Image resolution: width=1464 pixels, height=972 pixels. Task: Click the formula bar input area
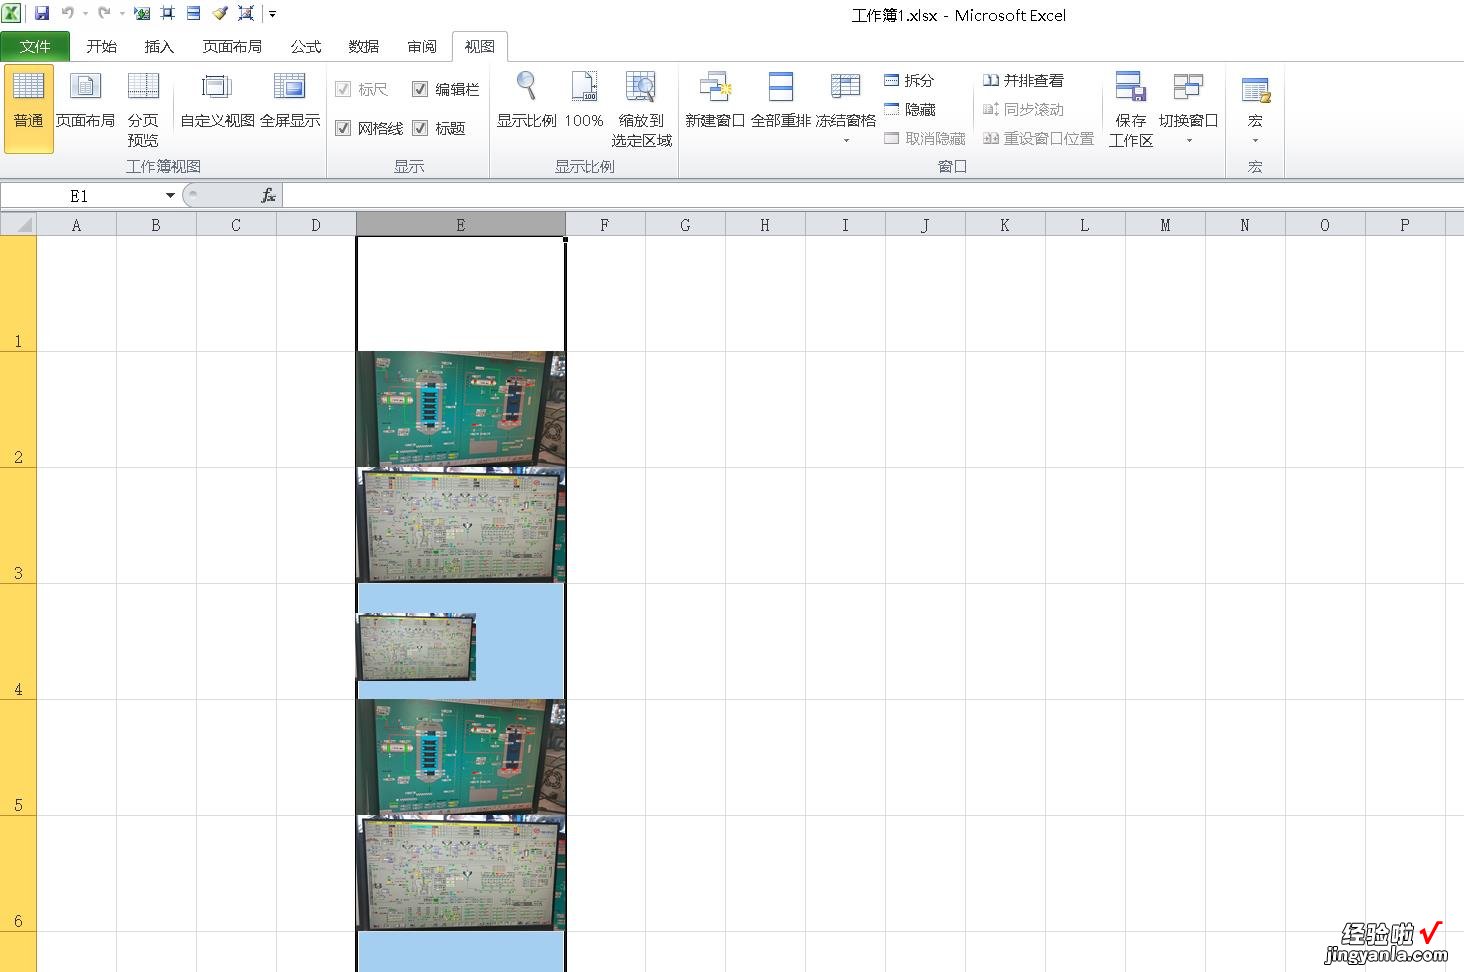(x=872, y=195)
